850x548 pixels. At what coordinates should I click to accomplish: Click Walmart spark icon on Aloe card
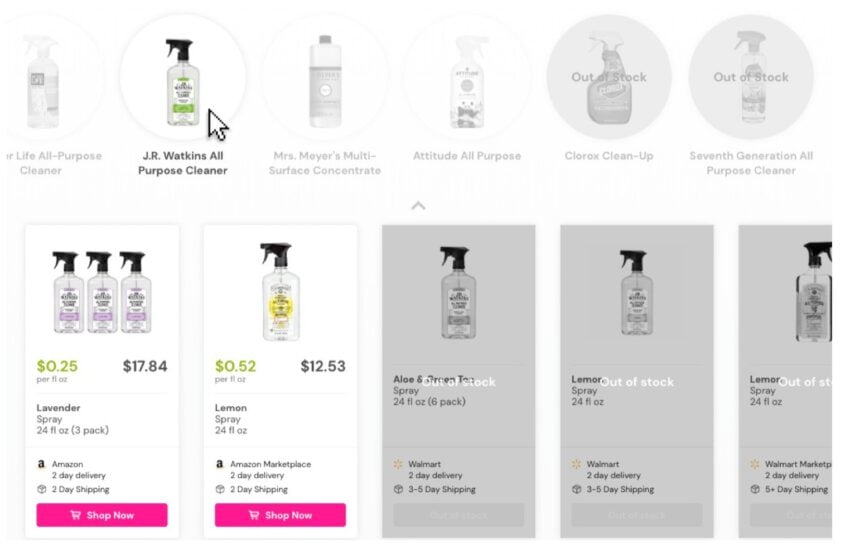click(398, 464)
